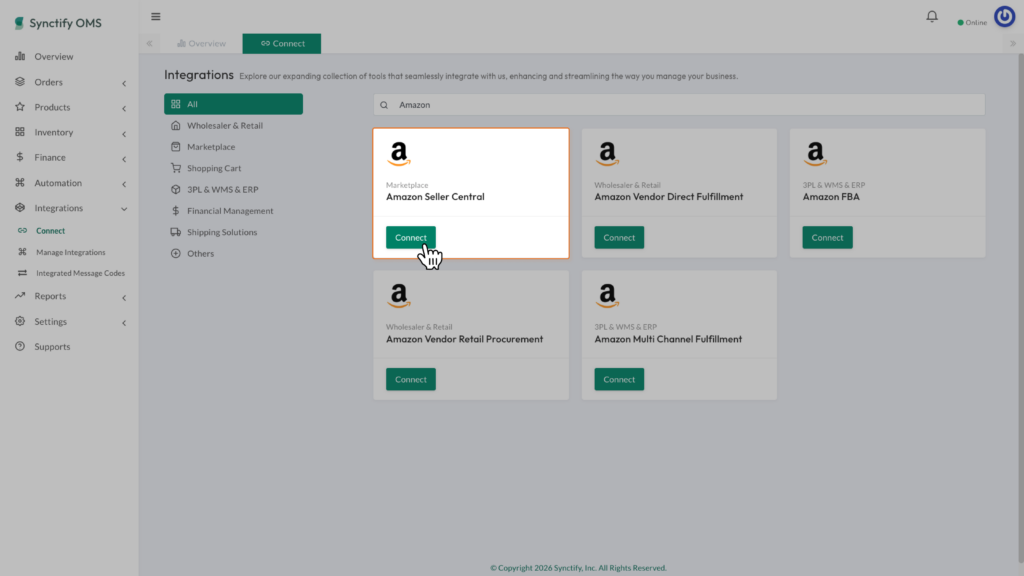
Task: Expand the Inventory sidebar menu chevron
Action: [124, 133]
